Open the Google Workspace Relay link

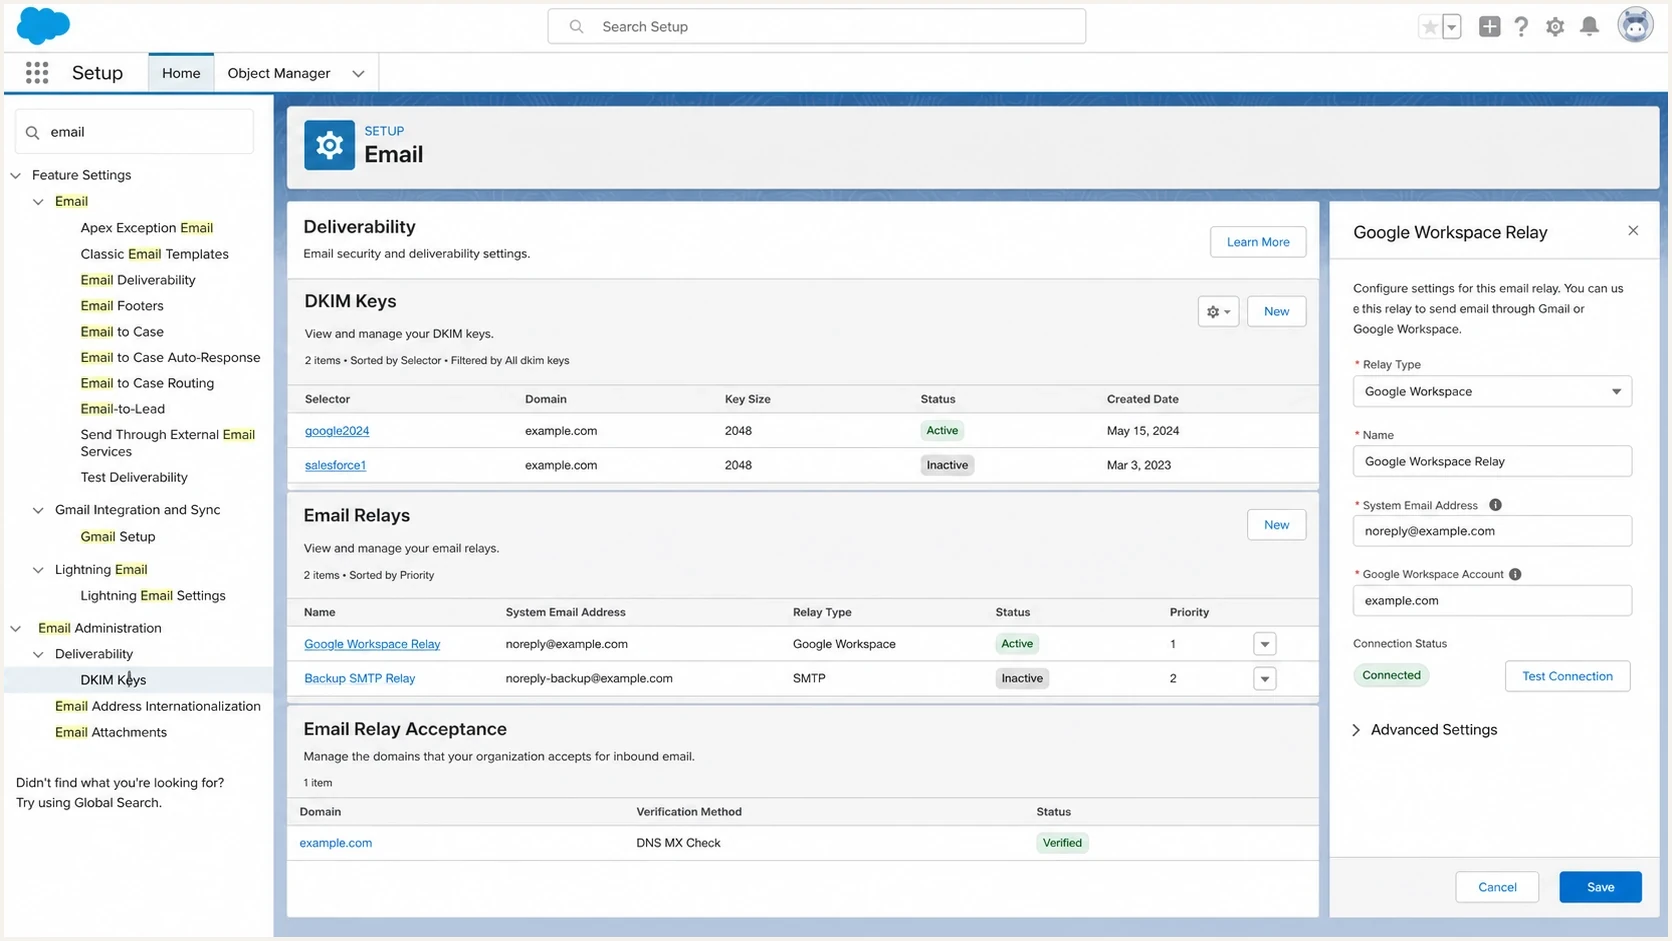(372, 644)
